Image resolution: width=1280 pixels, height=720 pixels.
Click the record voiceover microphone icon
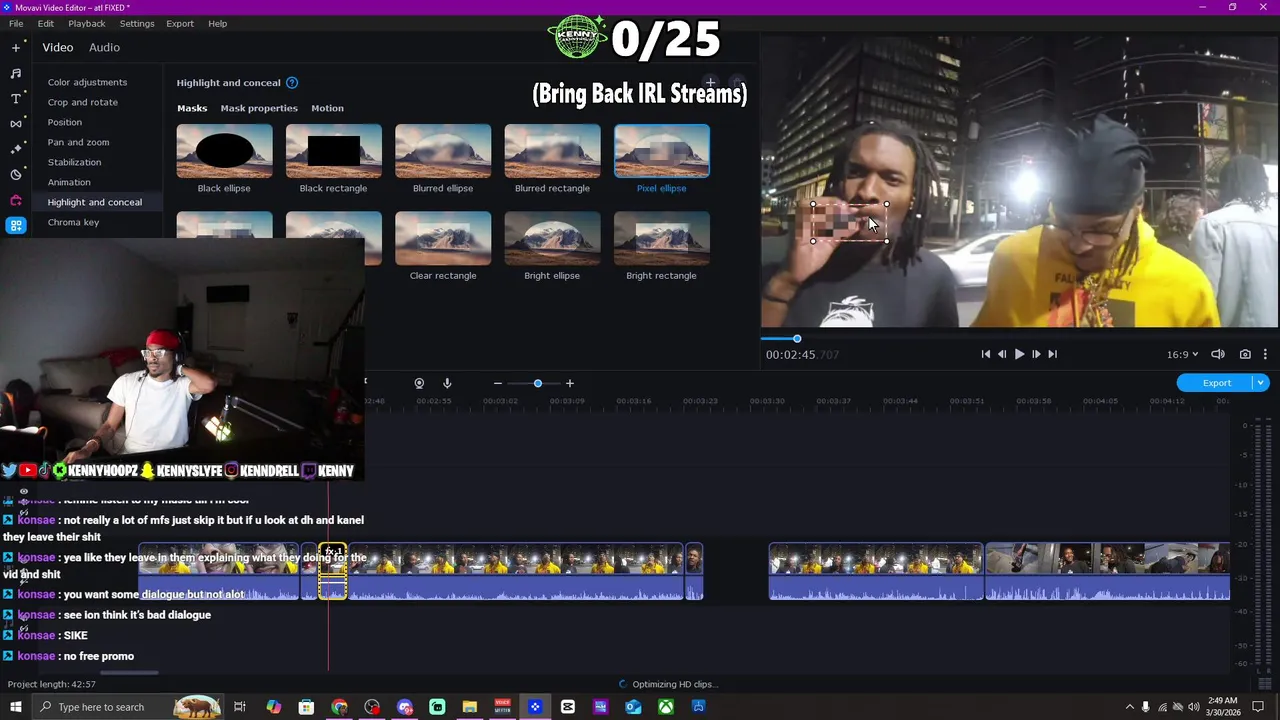click(447, 383)
